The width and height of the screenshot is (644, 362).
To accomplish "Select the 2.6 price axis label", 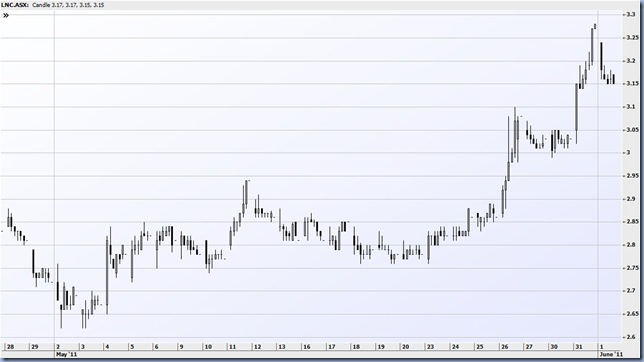I will pyautogui.click(x=630, y=337).
